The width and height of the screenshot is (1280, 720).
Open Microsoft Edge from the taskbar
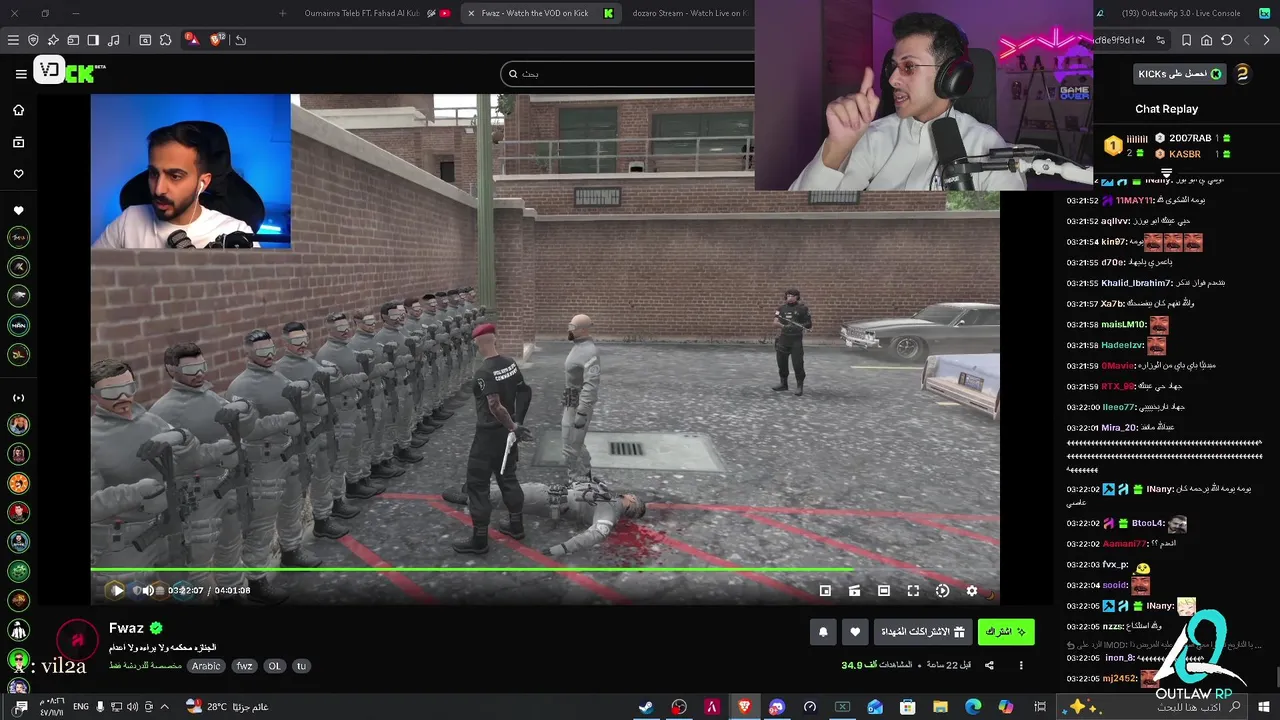(973, 707)
